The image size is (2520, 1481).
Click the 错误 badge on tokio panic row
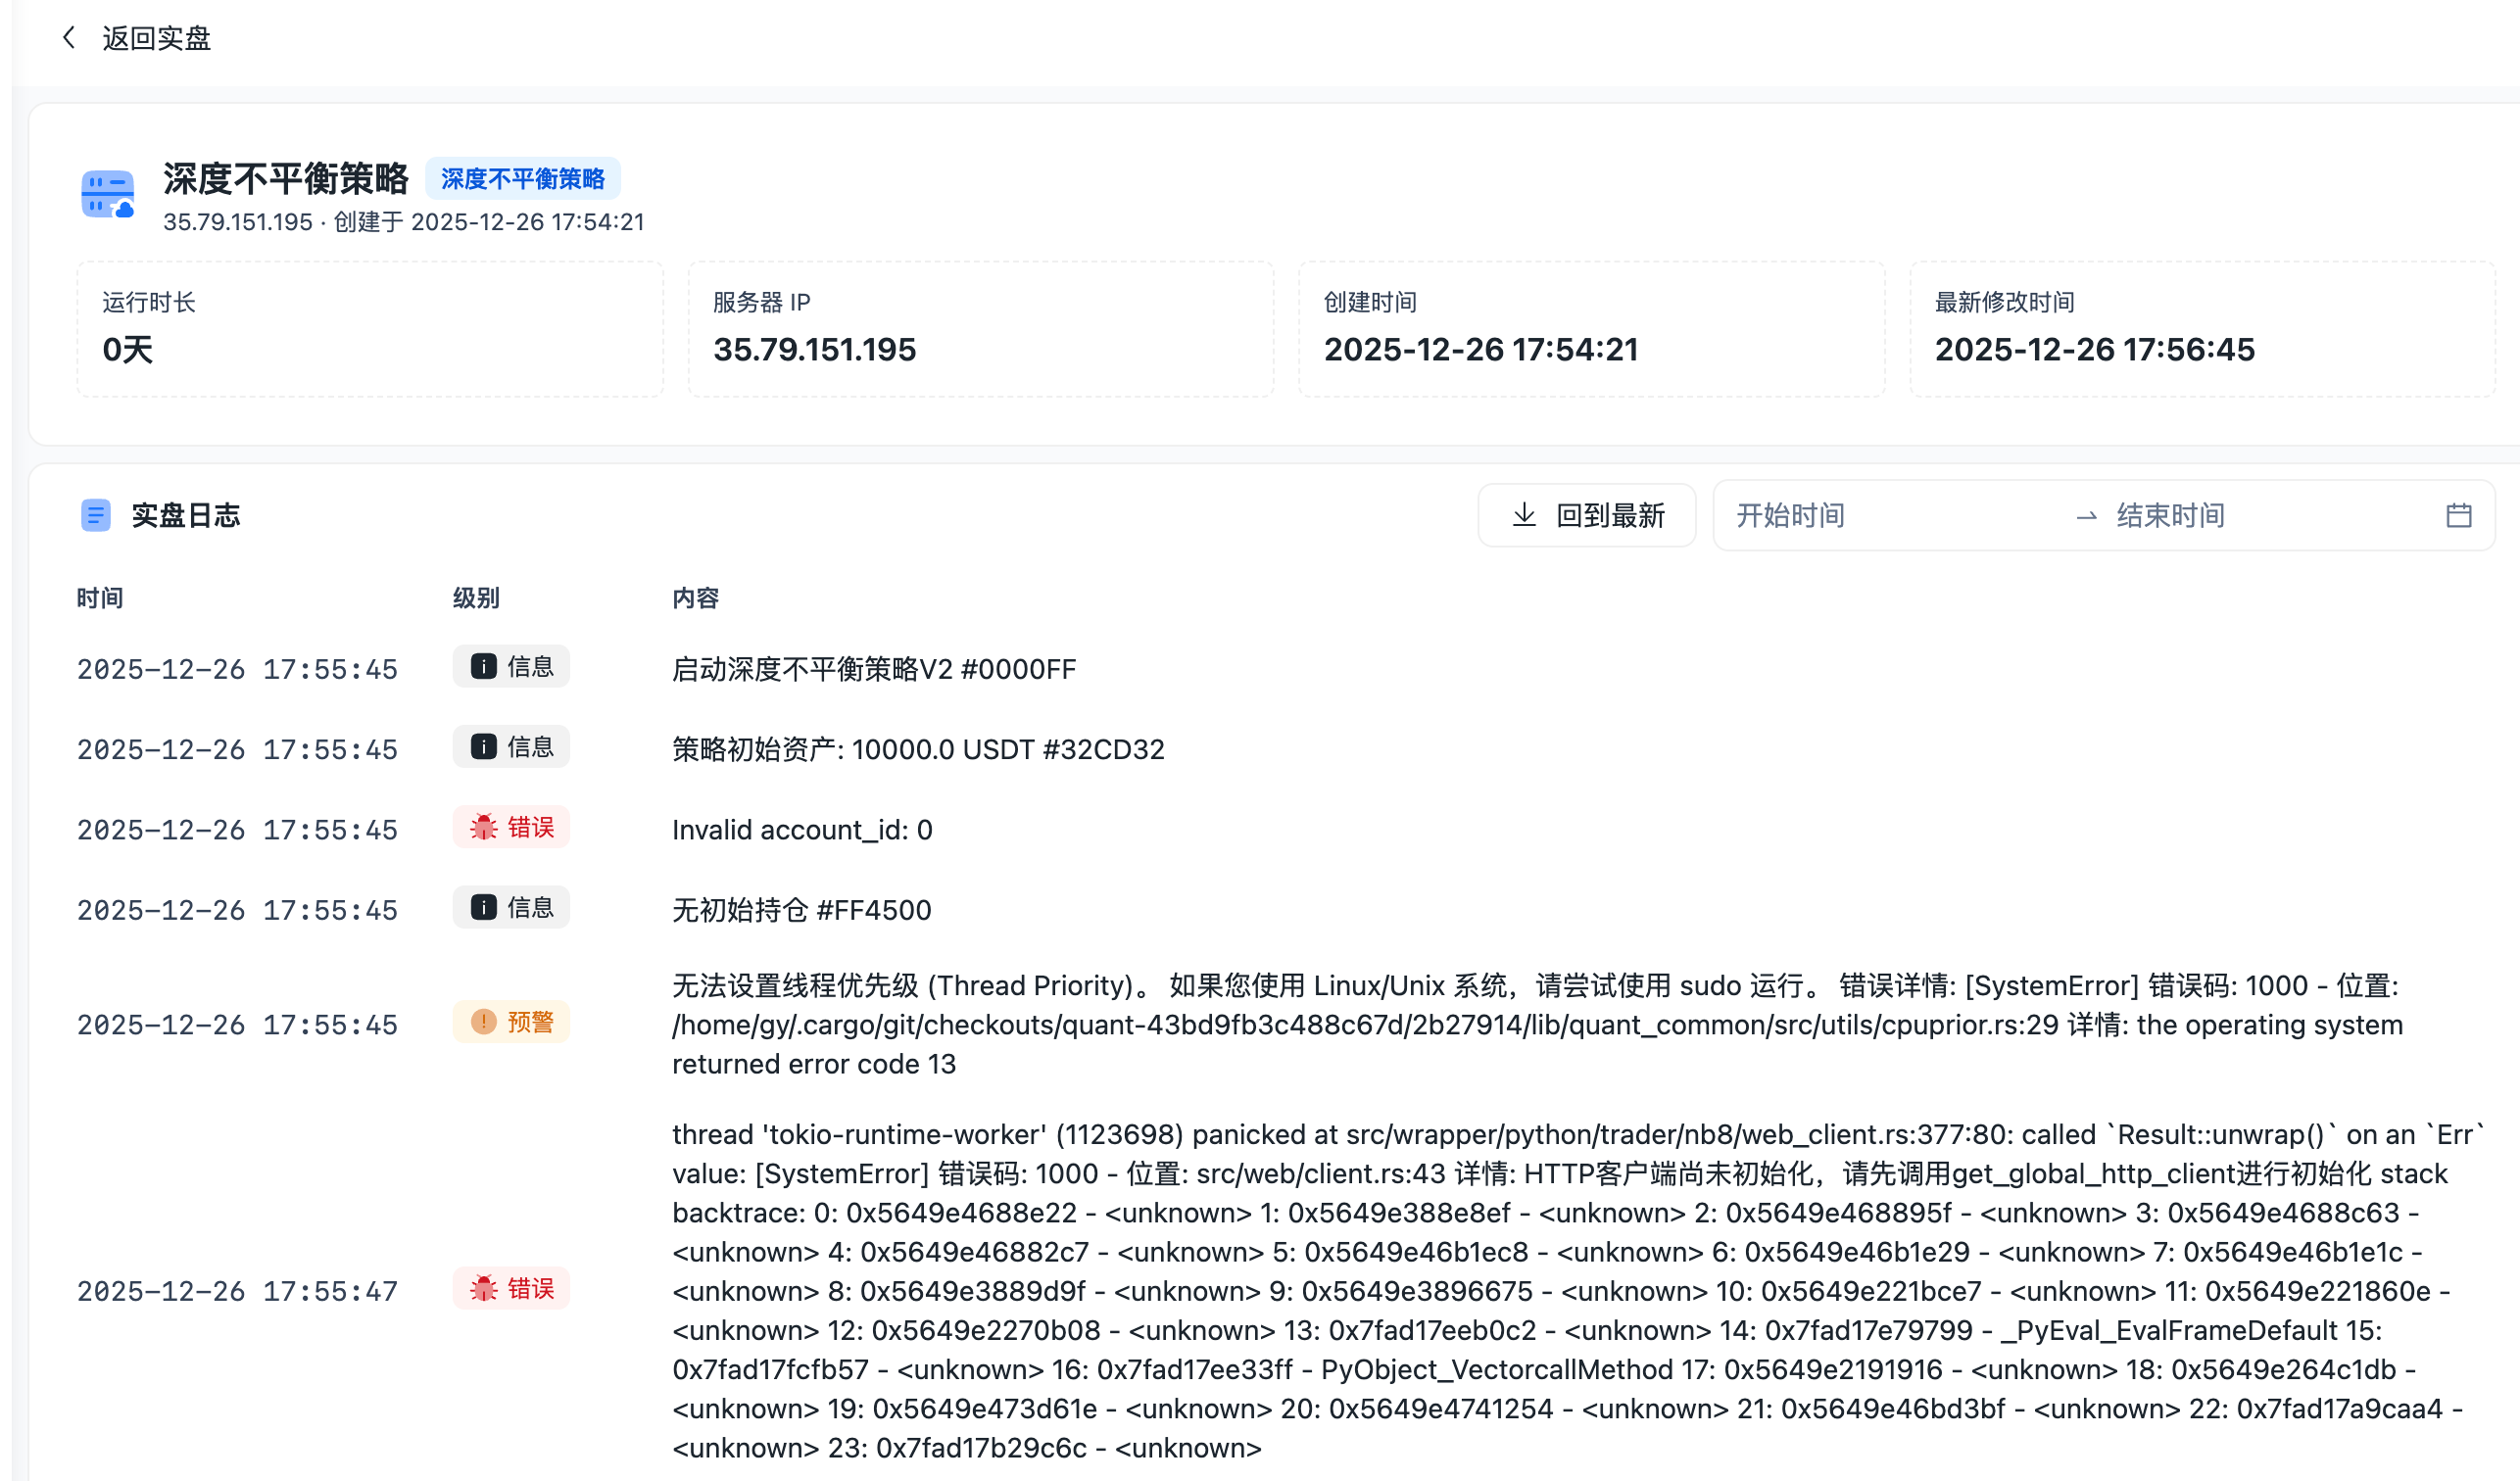click(511, 1289)
